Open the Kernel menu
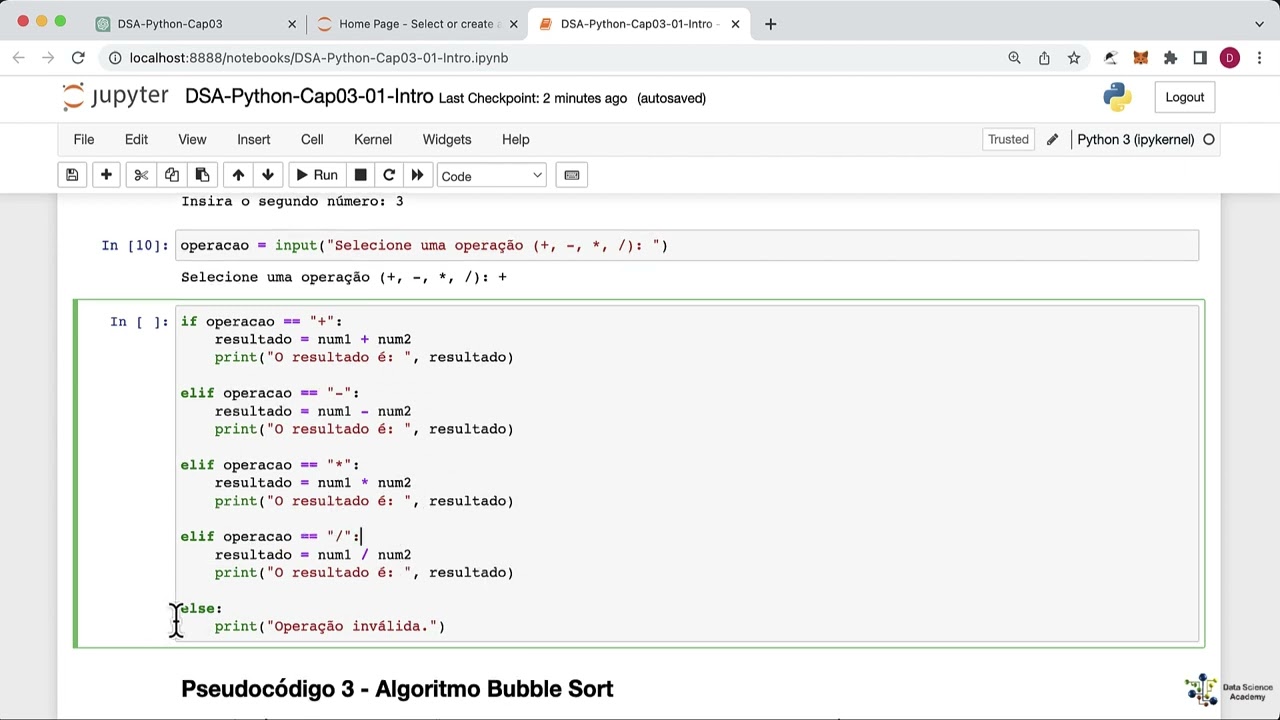 [373, 140]
